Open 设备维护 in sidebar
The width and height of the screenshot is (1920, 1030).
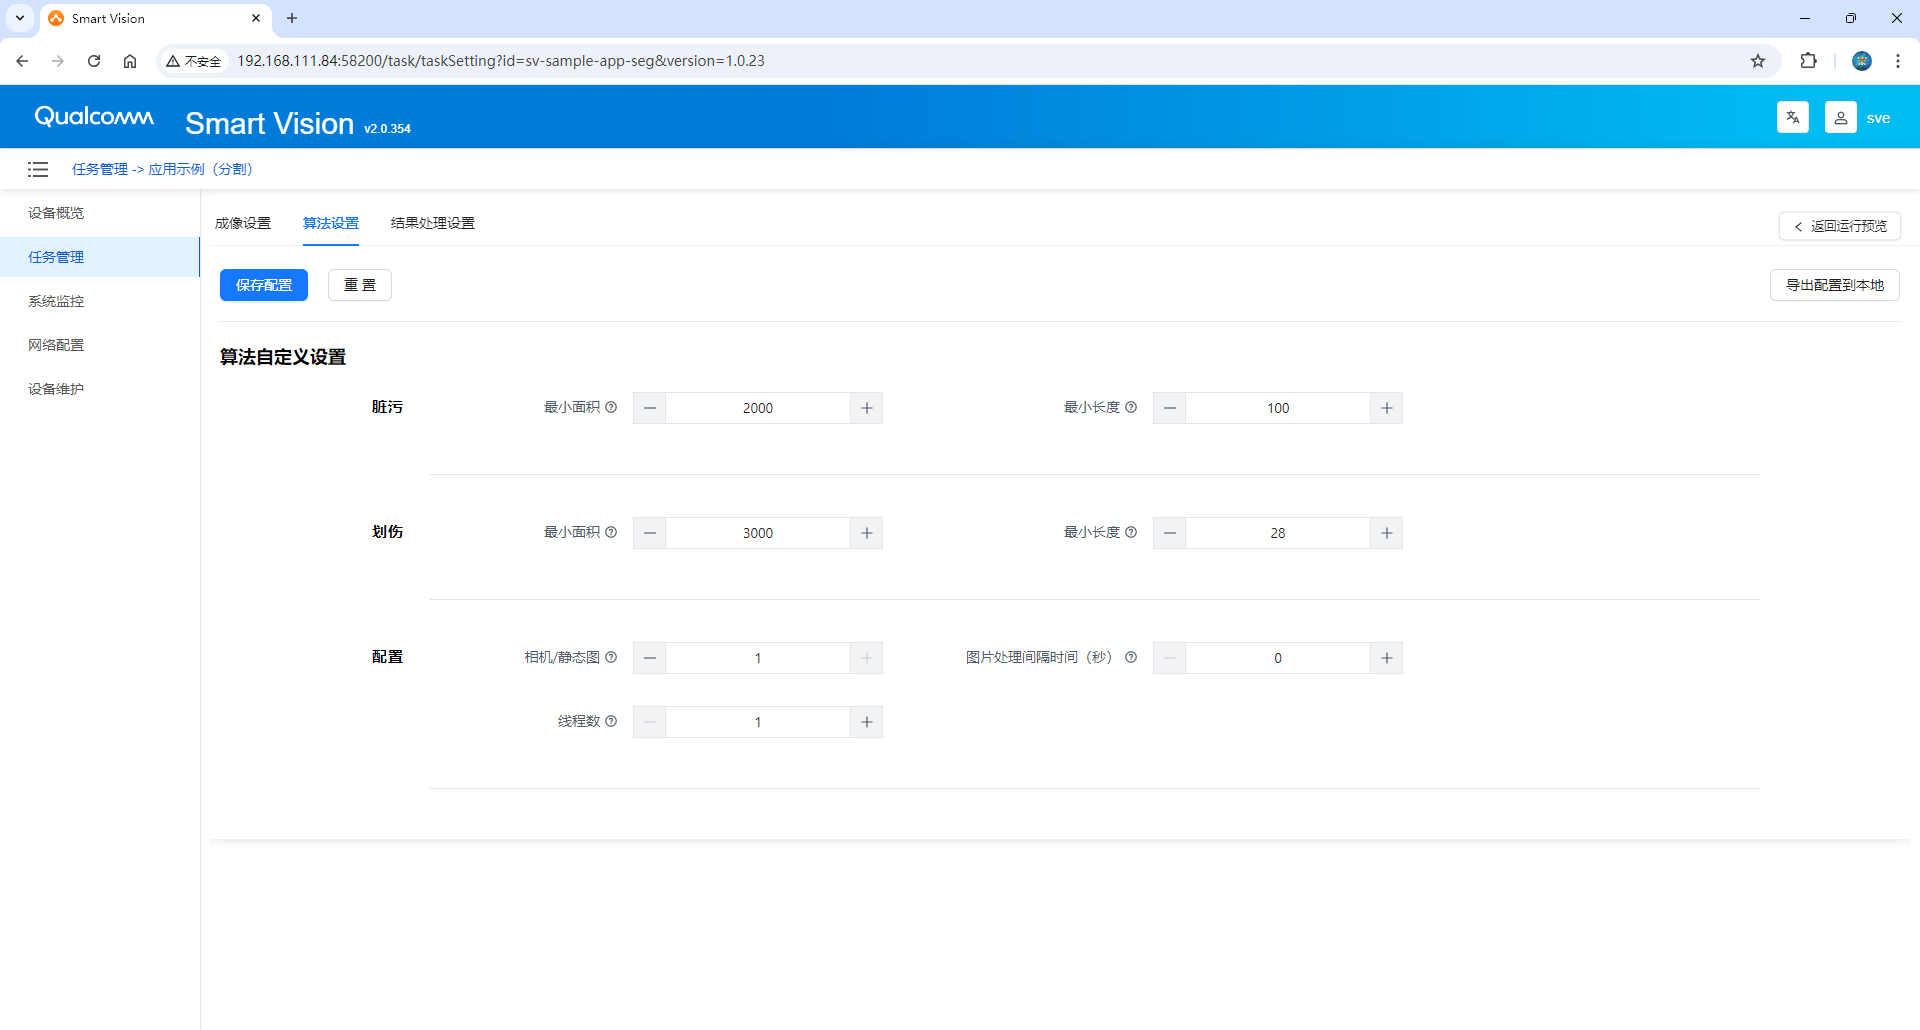tap(100, 389)
